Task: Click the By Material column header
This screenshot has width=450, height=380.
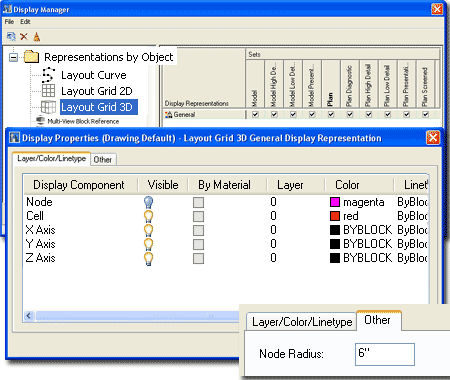Action: 227,185
